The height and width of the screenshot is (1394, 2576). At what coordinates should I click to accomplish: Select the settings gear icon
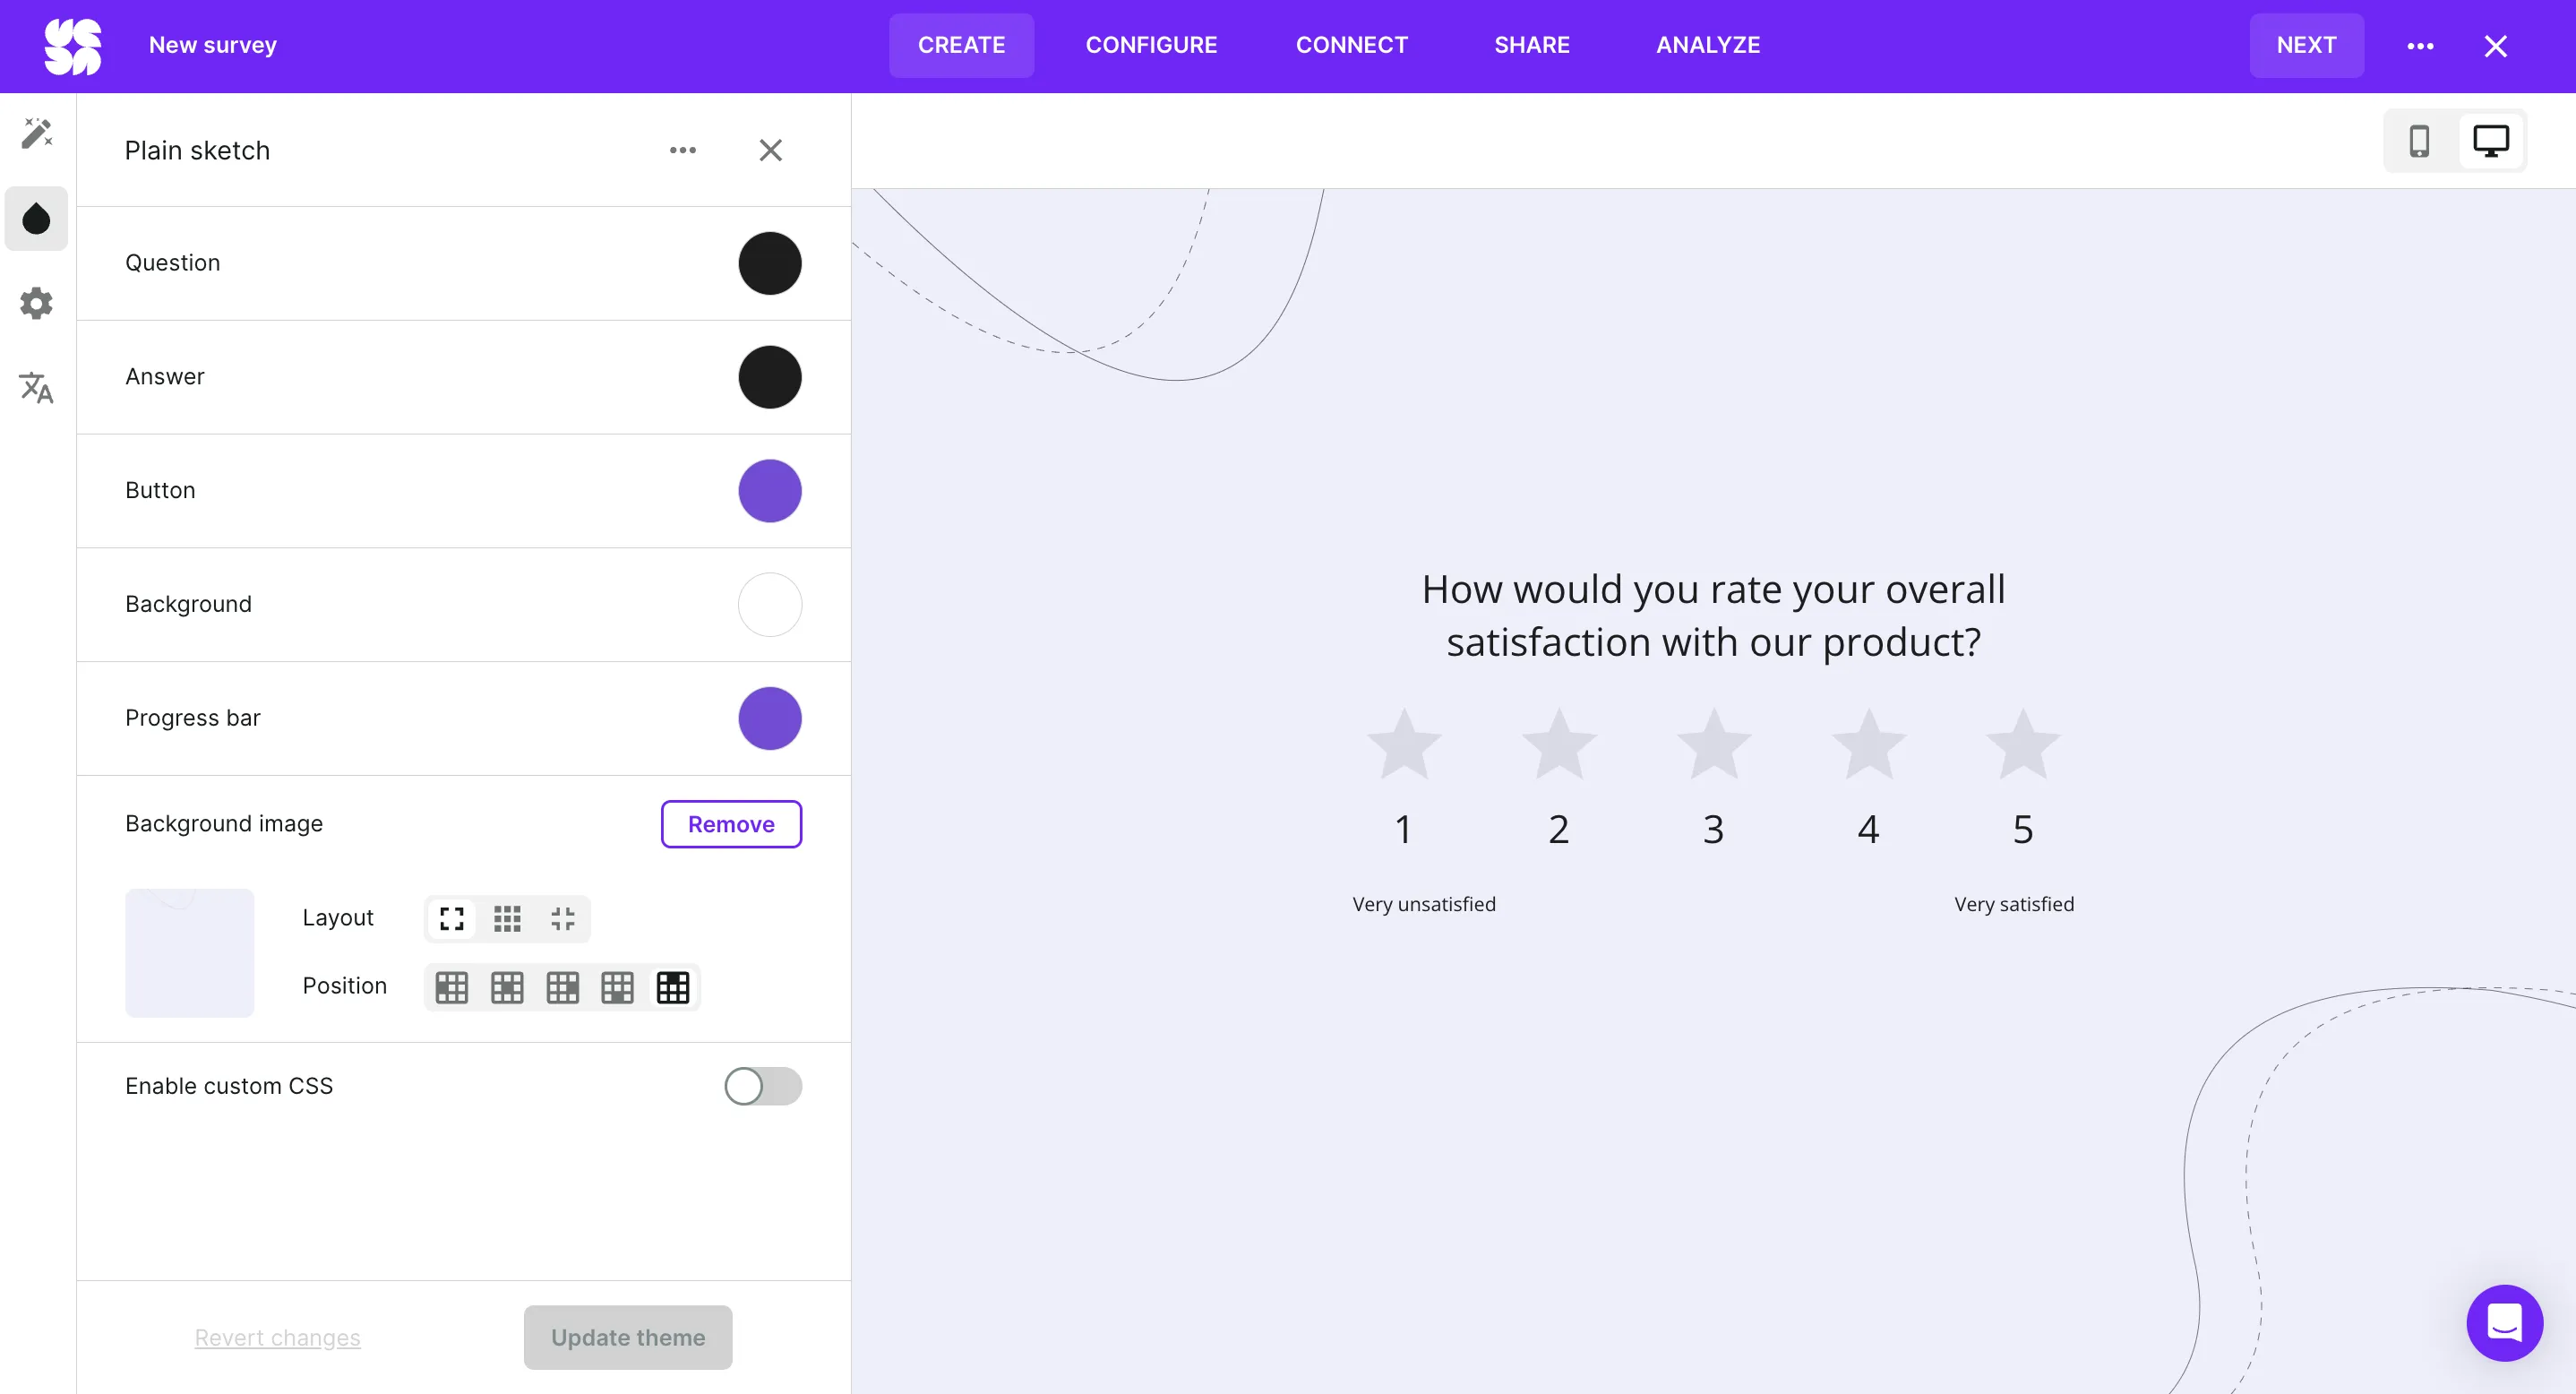(x=36, y=302)
